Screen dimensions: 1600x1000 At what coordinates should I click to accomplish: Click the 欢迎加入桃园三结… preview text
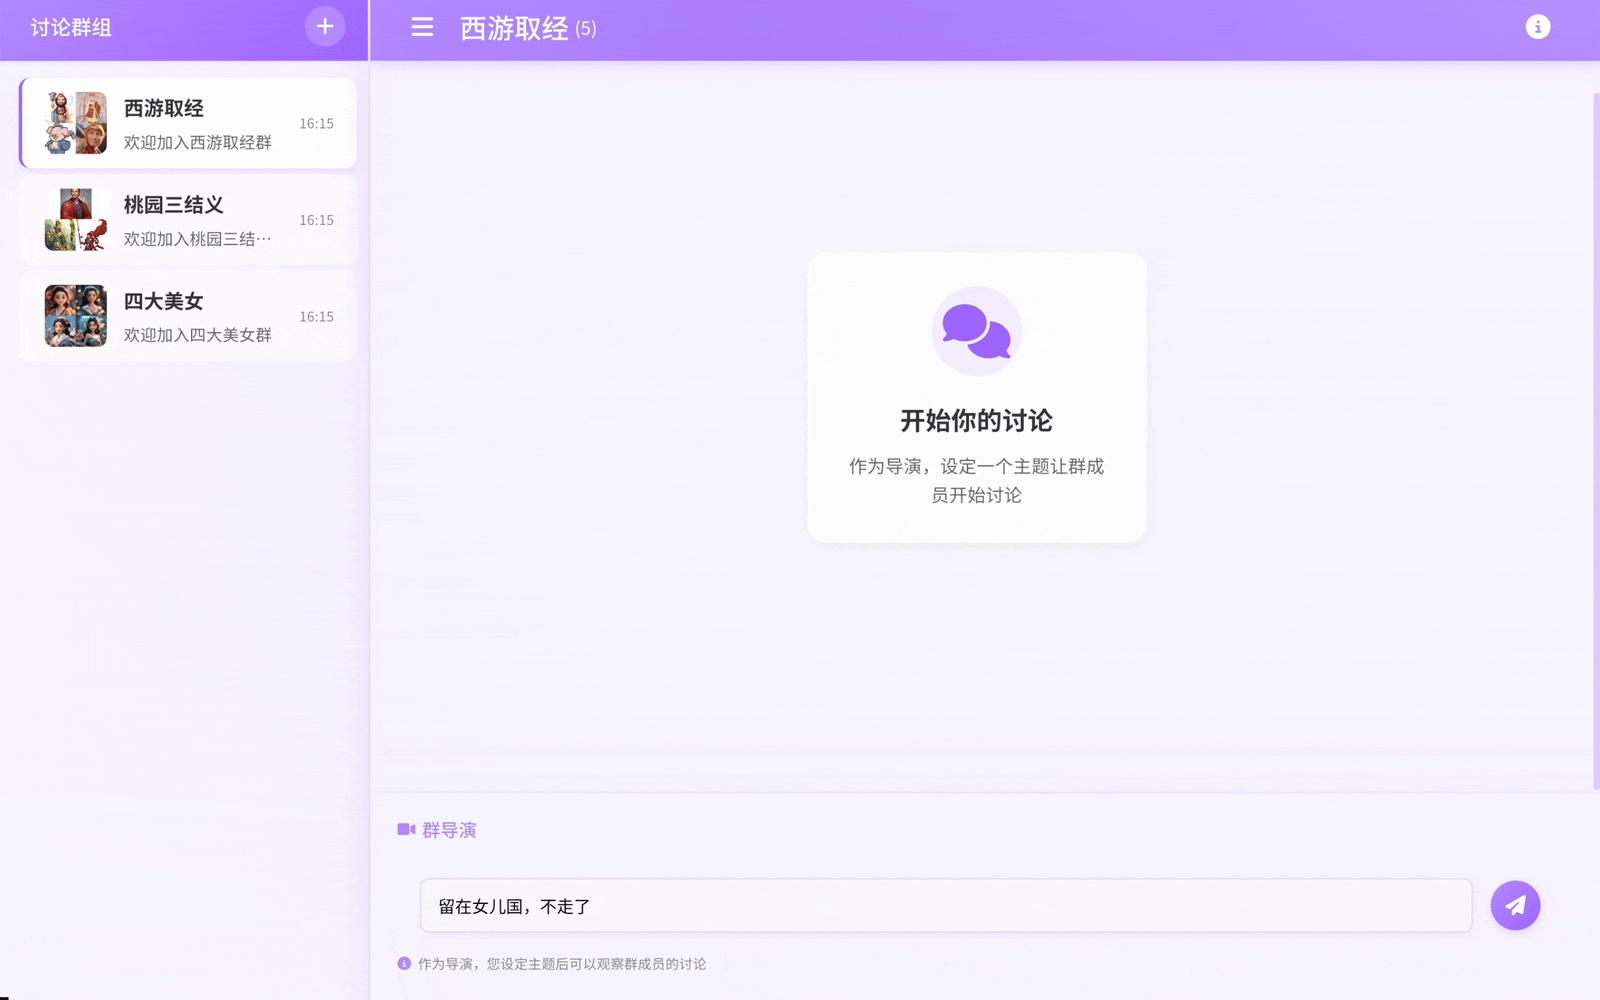pyautogui.click(x=198, y=239)
